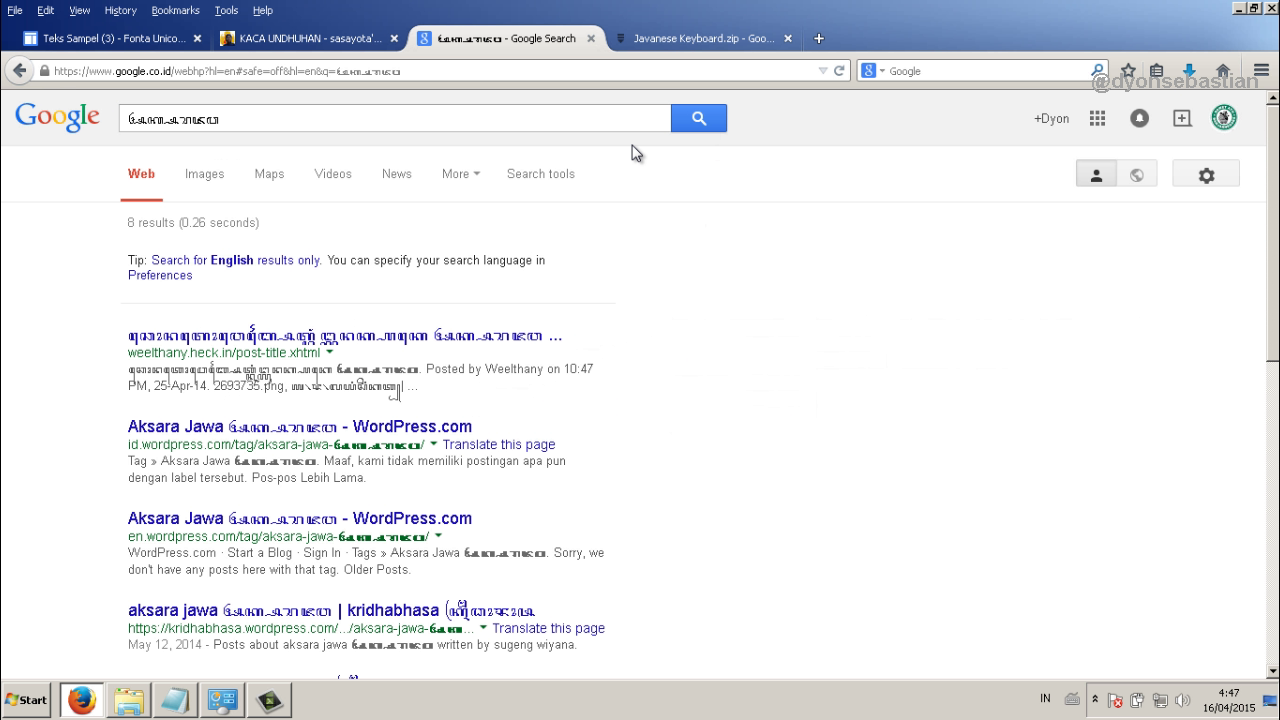Image resolution: width=1280 pixels, height=720 pixels.
Task: Switch to Javanese Keyboard.zip tab
Action: click(x=704, y=38)
